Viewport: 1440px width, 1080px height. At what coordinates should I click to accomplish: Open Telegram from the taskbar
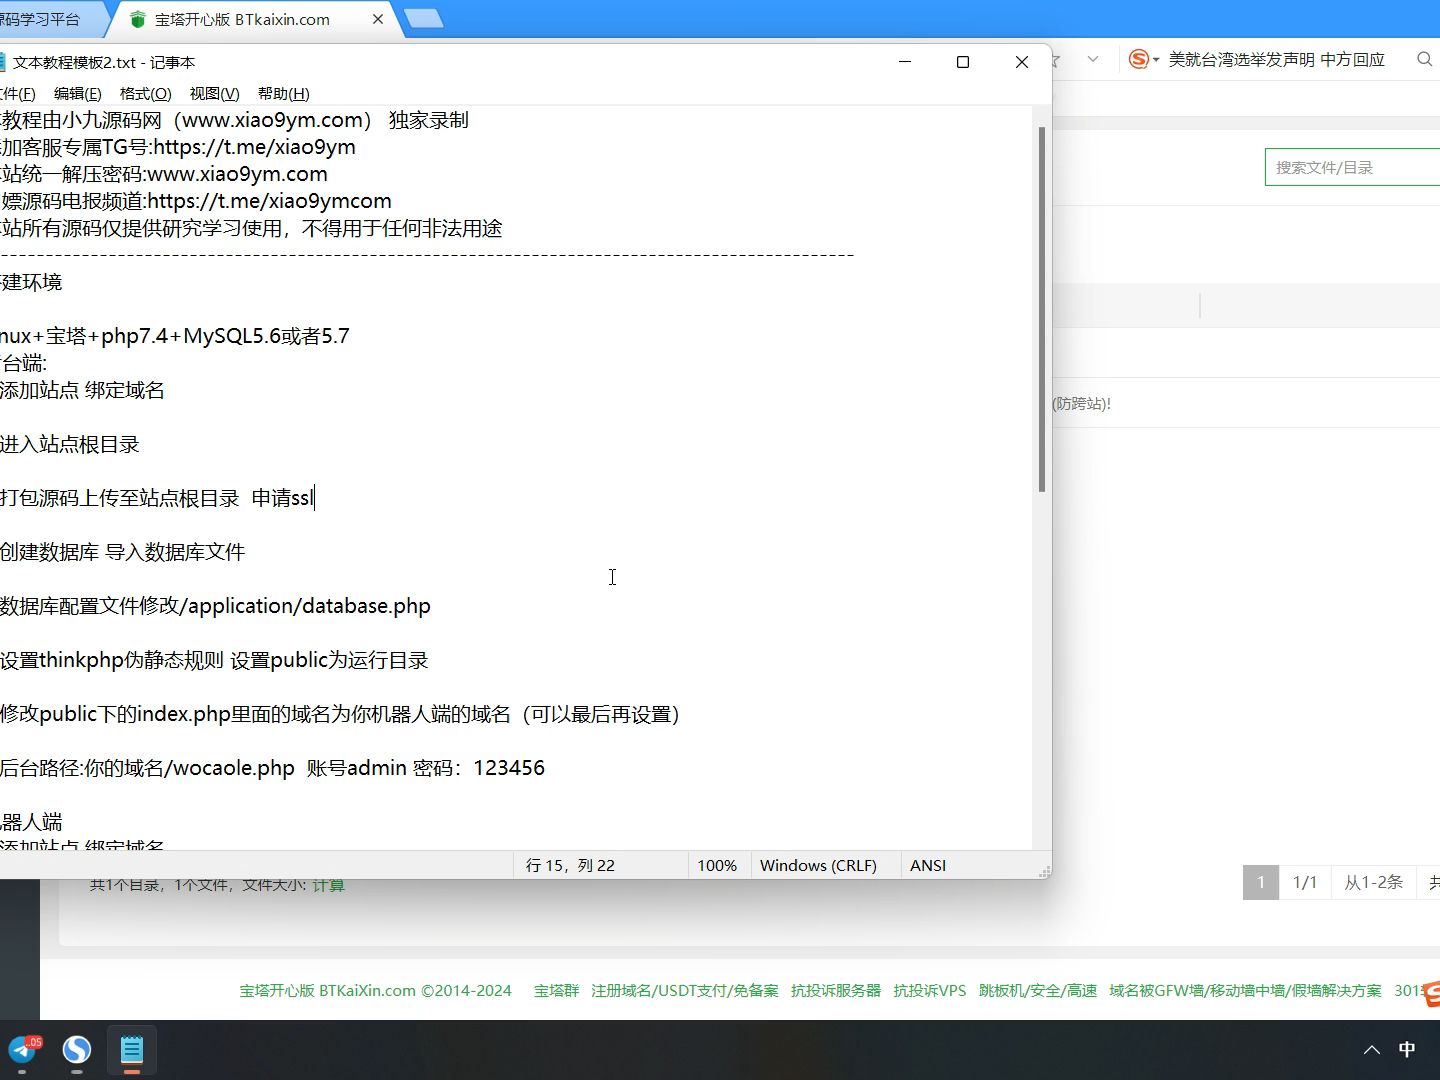[23, 1050]
